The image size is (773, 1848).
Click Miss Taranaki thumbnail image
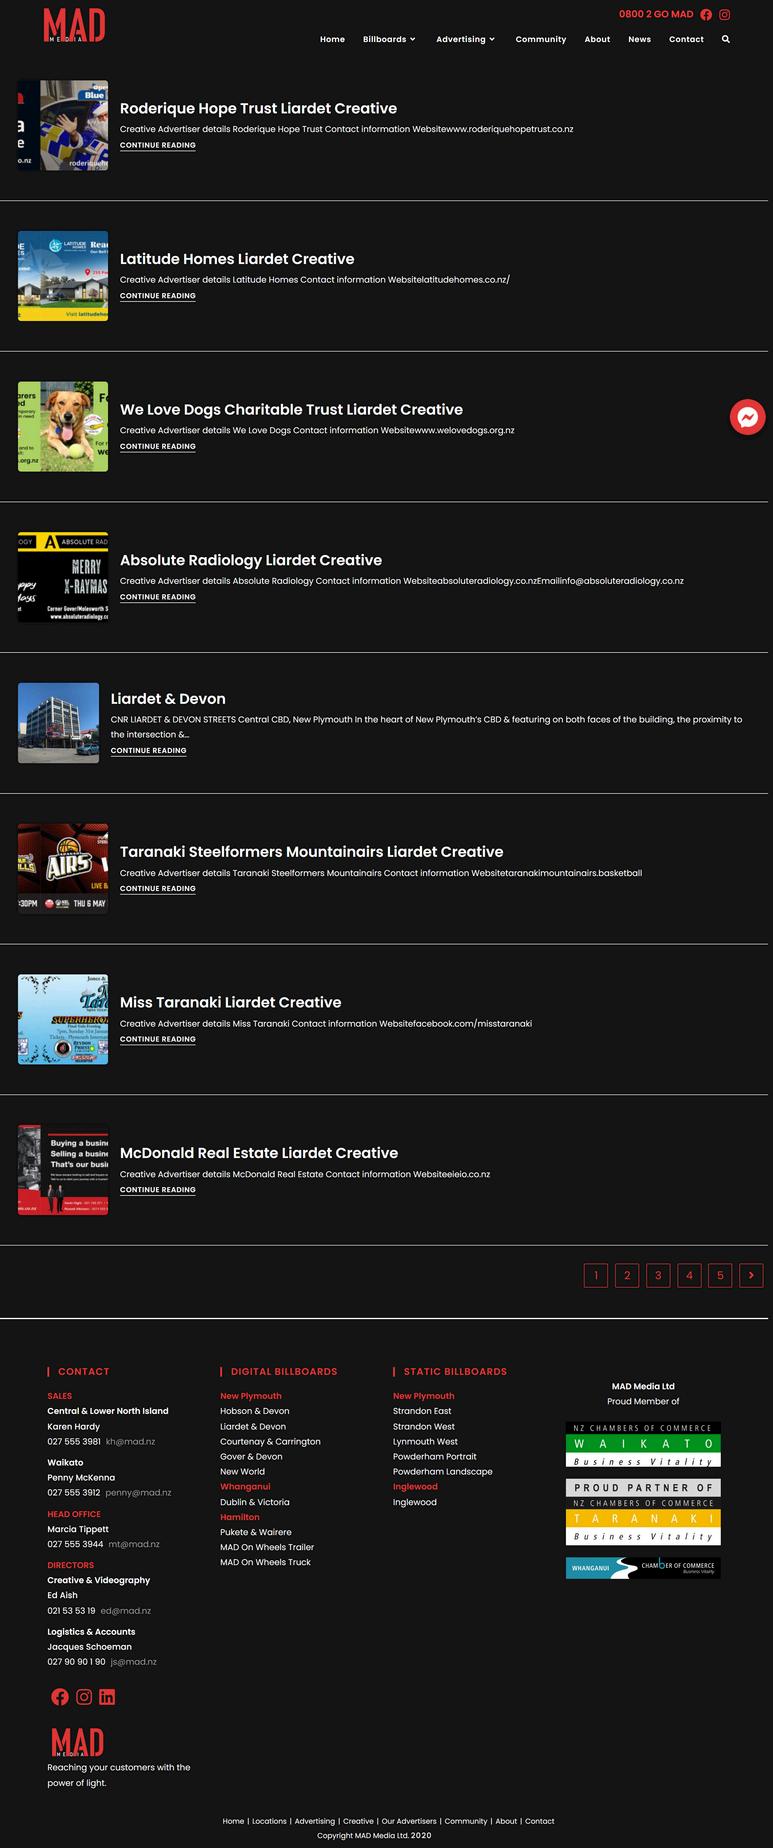click(63, 1019)
